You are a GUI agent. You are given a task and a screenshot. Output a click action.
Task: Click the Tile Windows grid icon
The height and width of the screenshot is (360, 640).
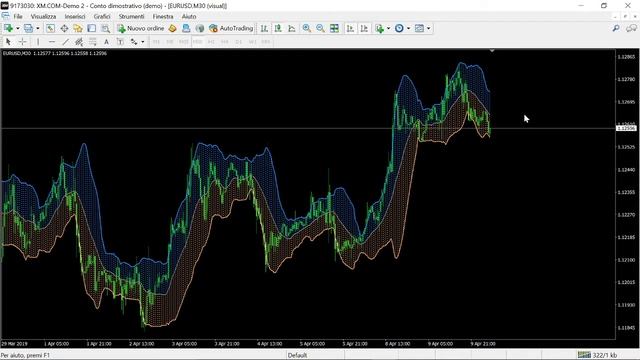[x=334, y=28]
